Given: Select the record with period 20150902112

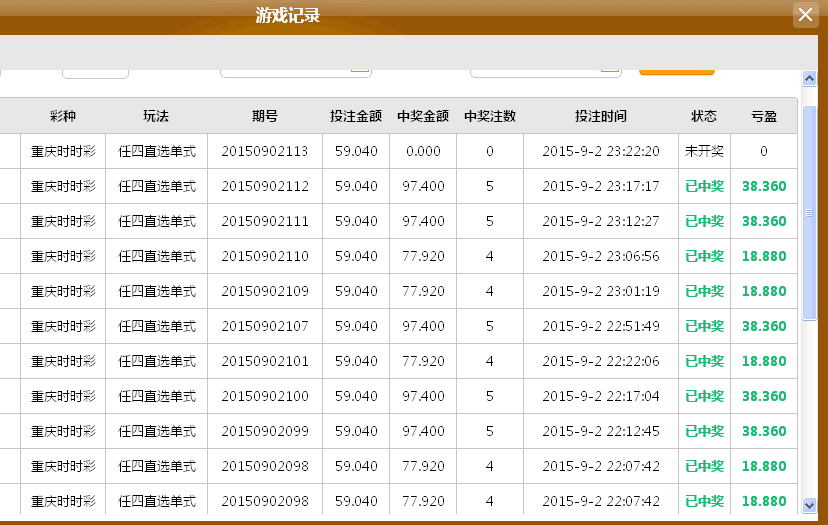Looking at the screenshot, I should click(265, 186).
